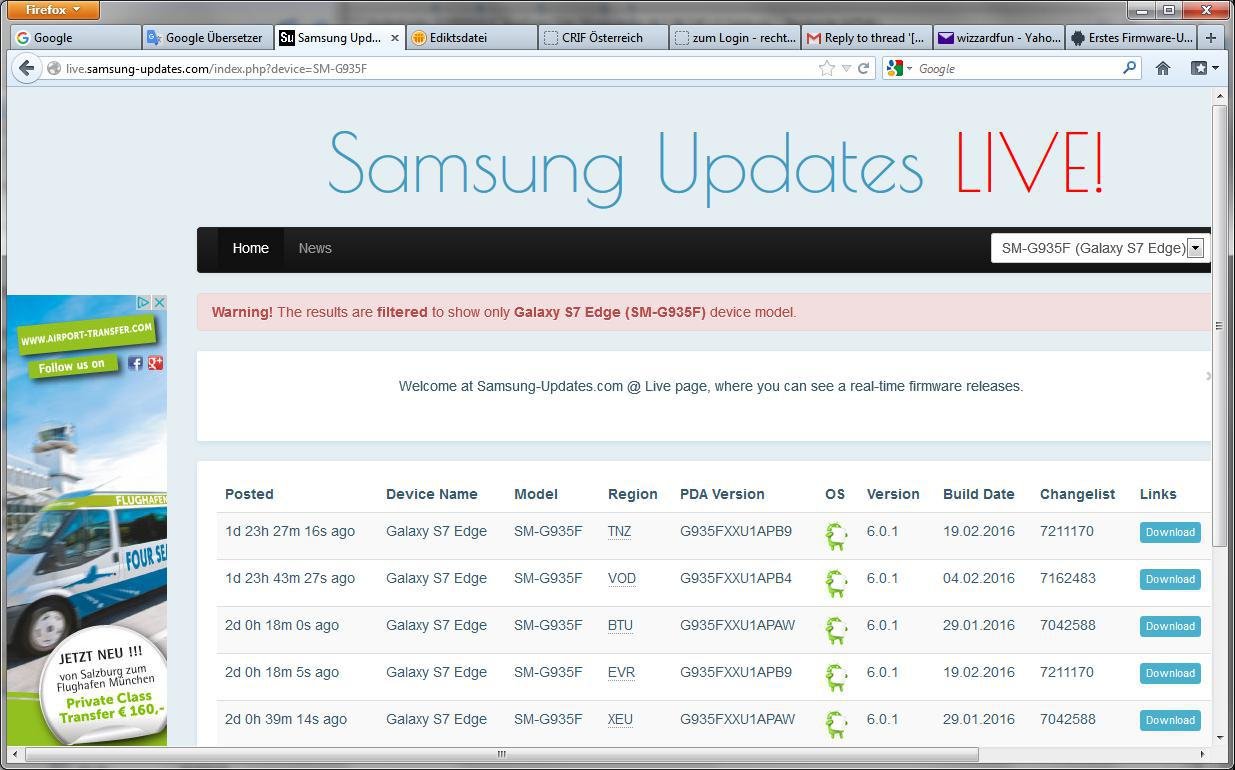Click Android icon in BTU row
Viewport: 1235px width, 770px height.
pyautogui.click(x=836, y=630)
